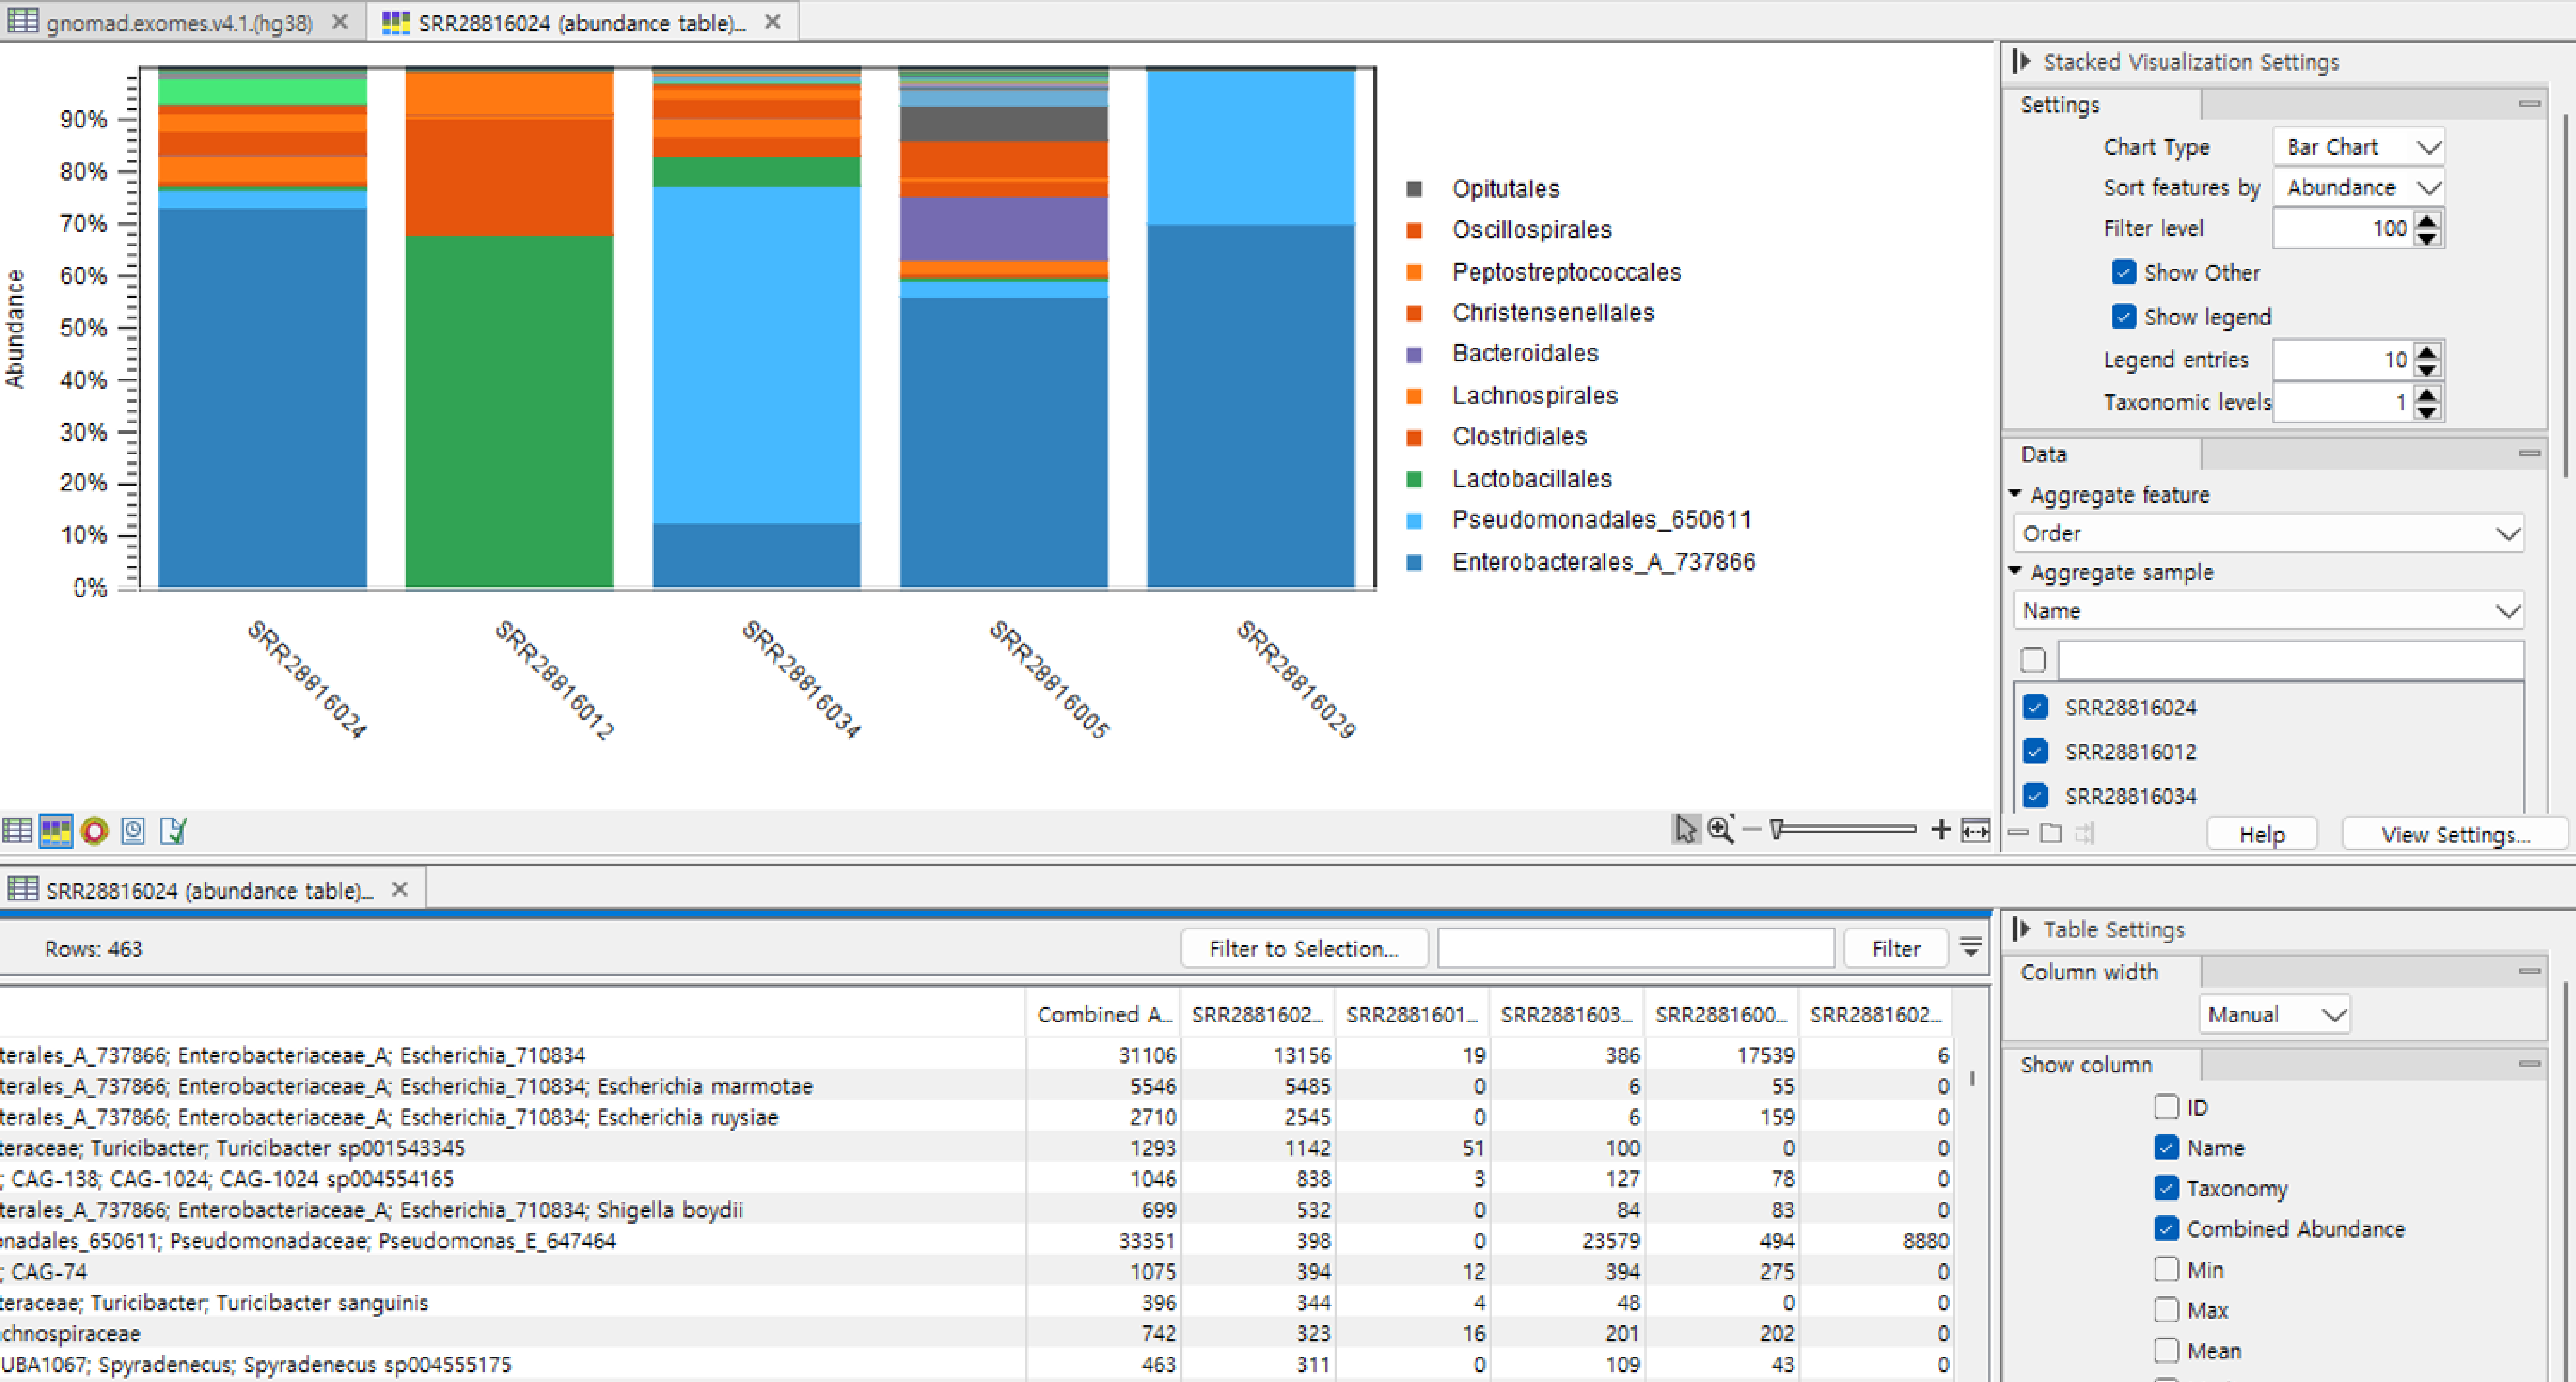This screenshot has height=1382, width=2576.
Task: Collapse the Table Settings side panel
Action: 2021,928
